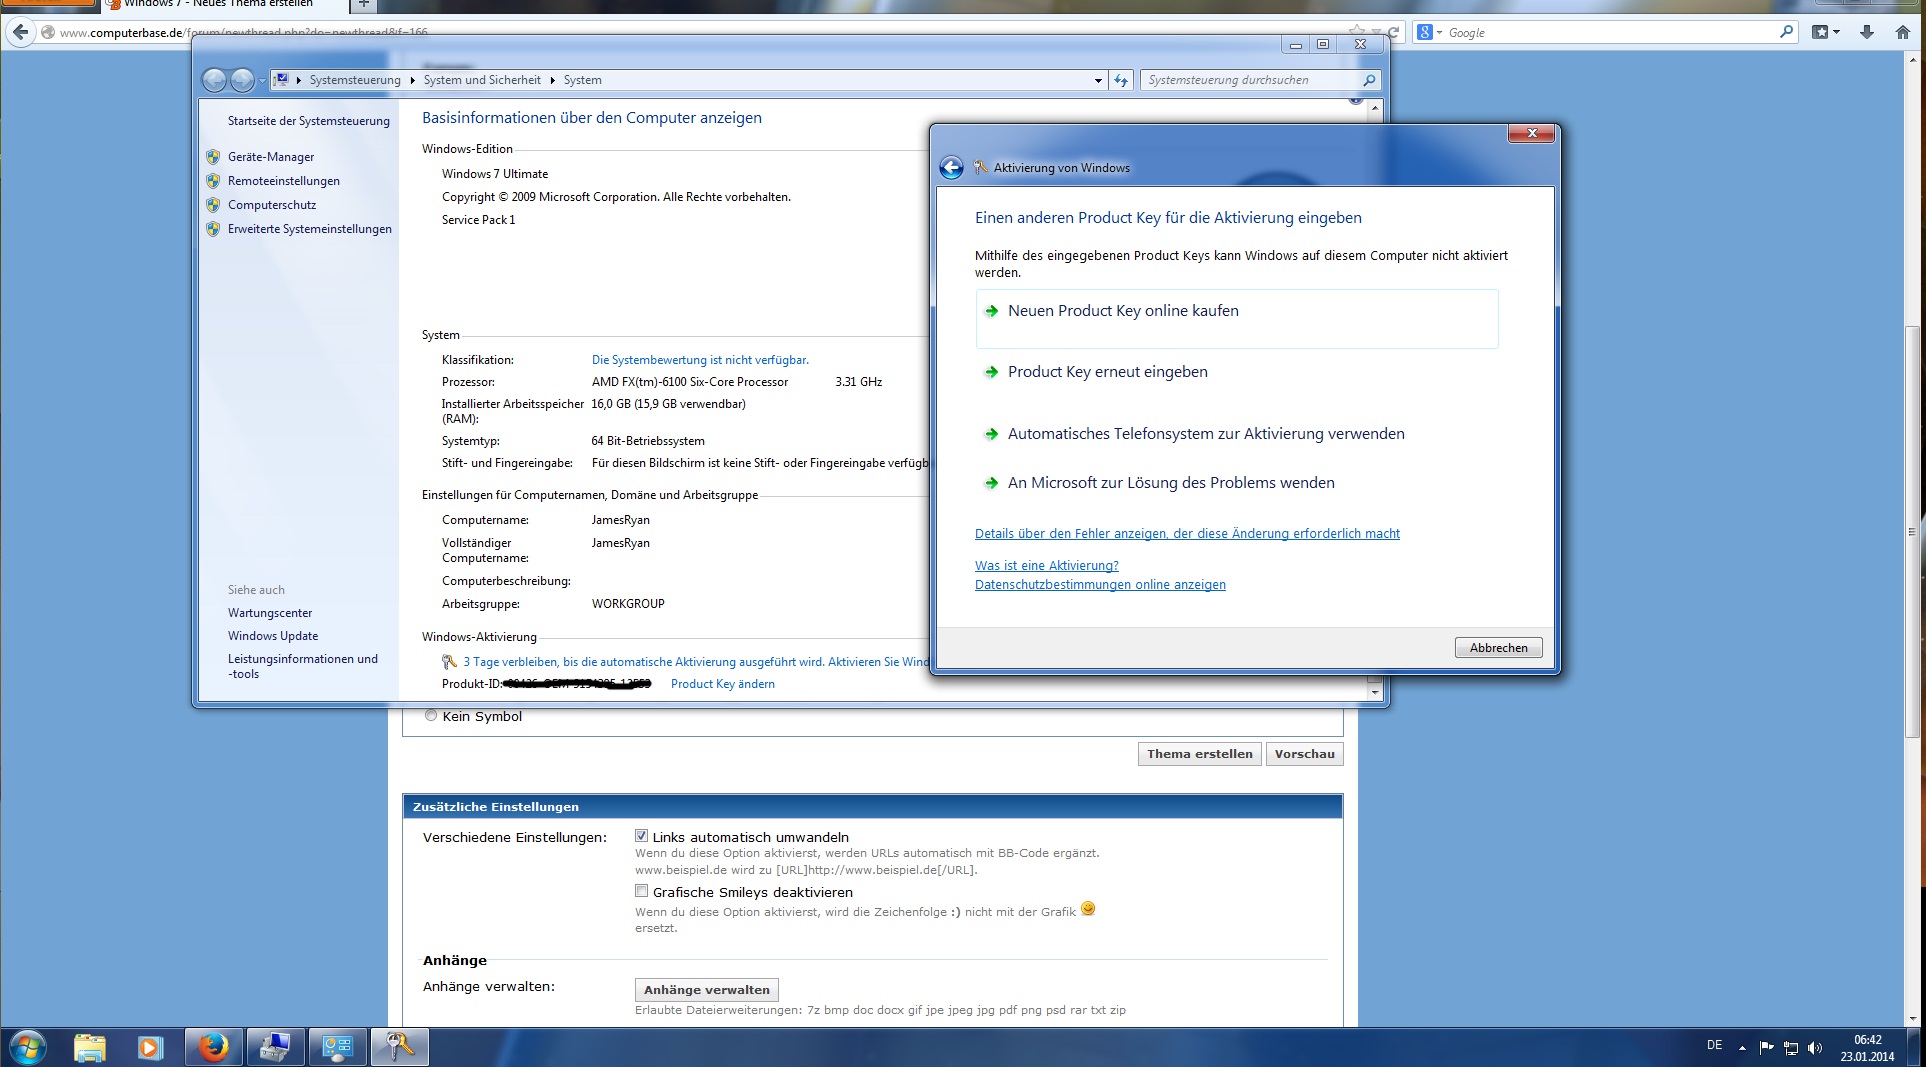Switch to Firefox in the taskbar
Screen dimensions: 1926x1067
[x=212, y=1047]
